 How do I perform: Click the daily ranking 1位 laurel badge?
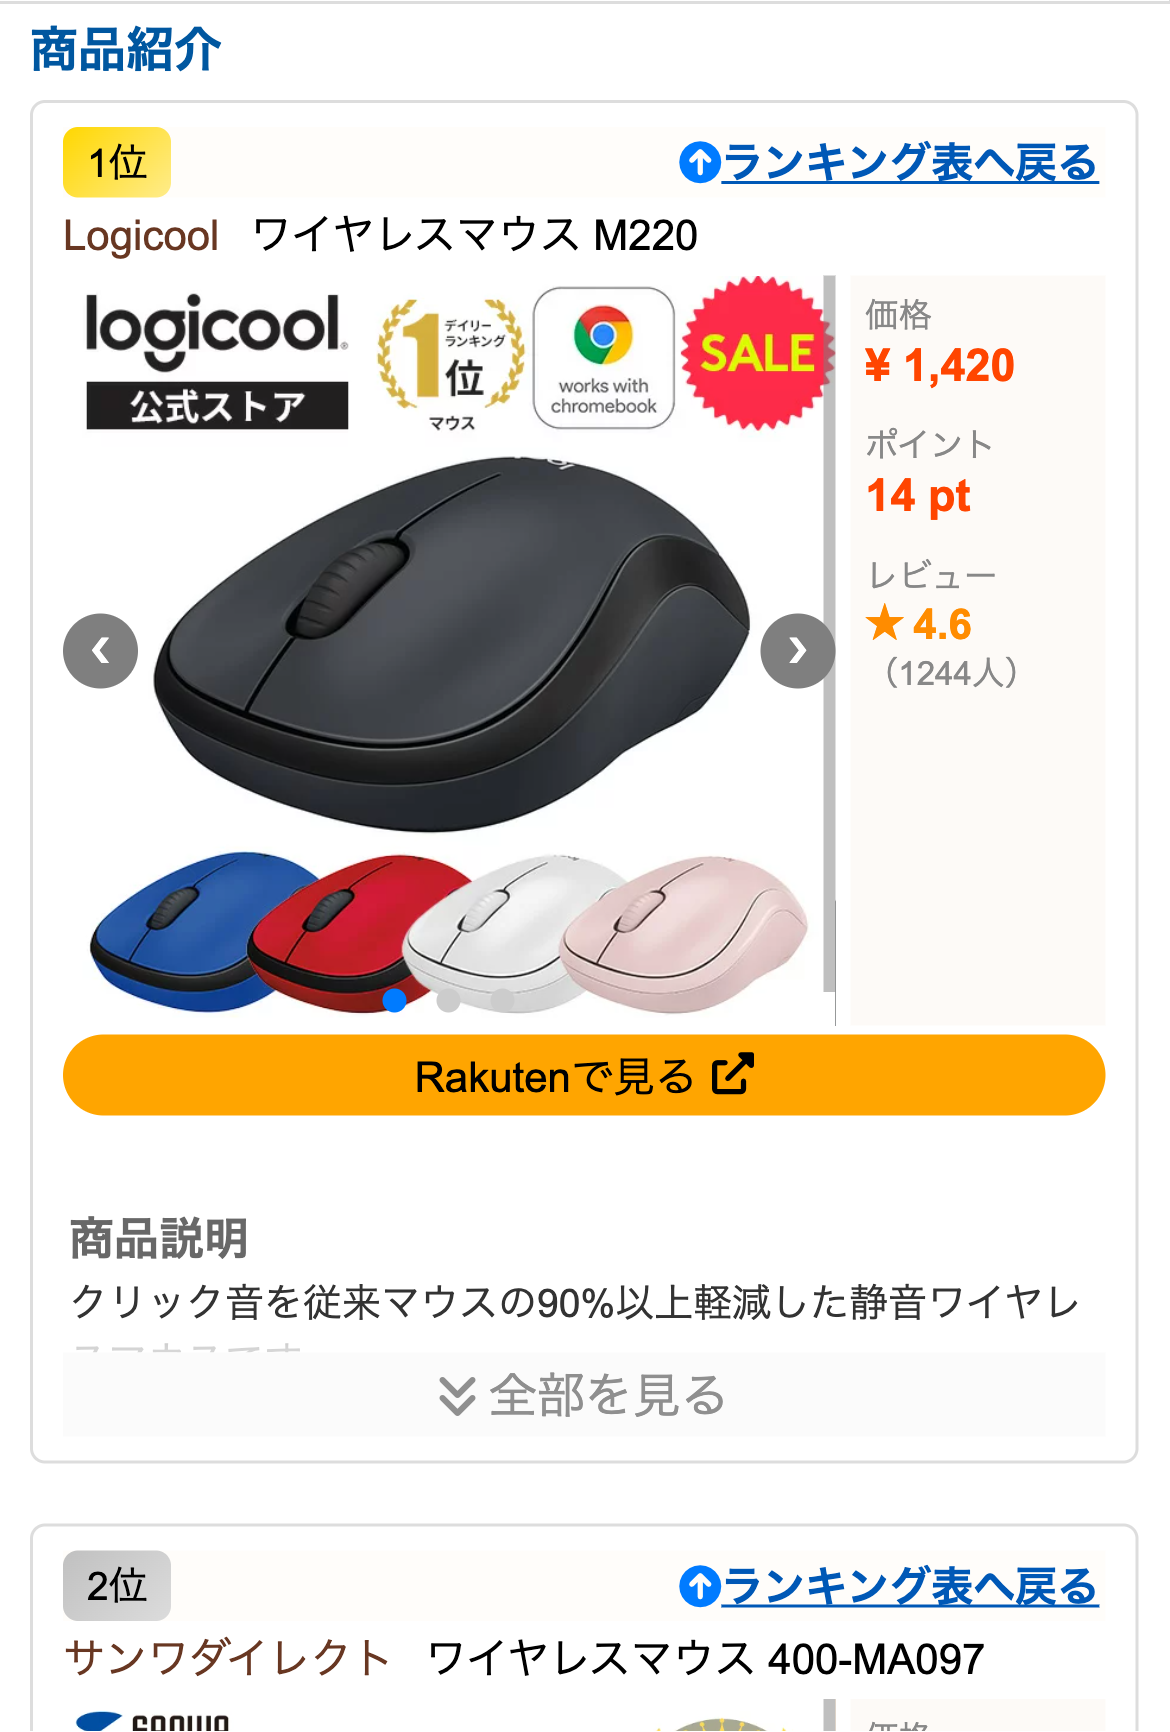click(x=451, y=362)
